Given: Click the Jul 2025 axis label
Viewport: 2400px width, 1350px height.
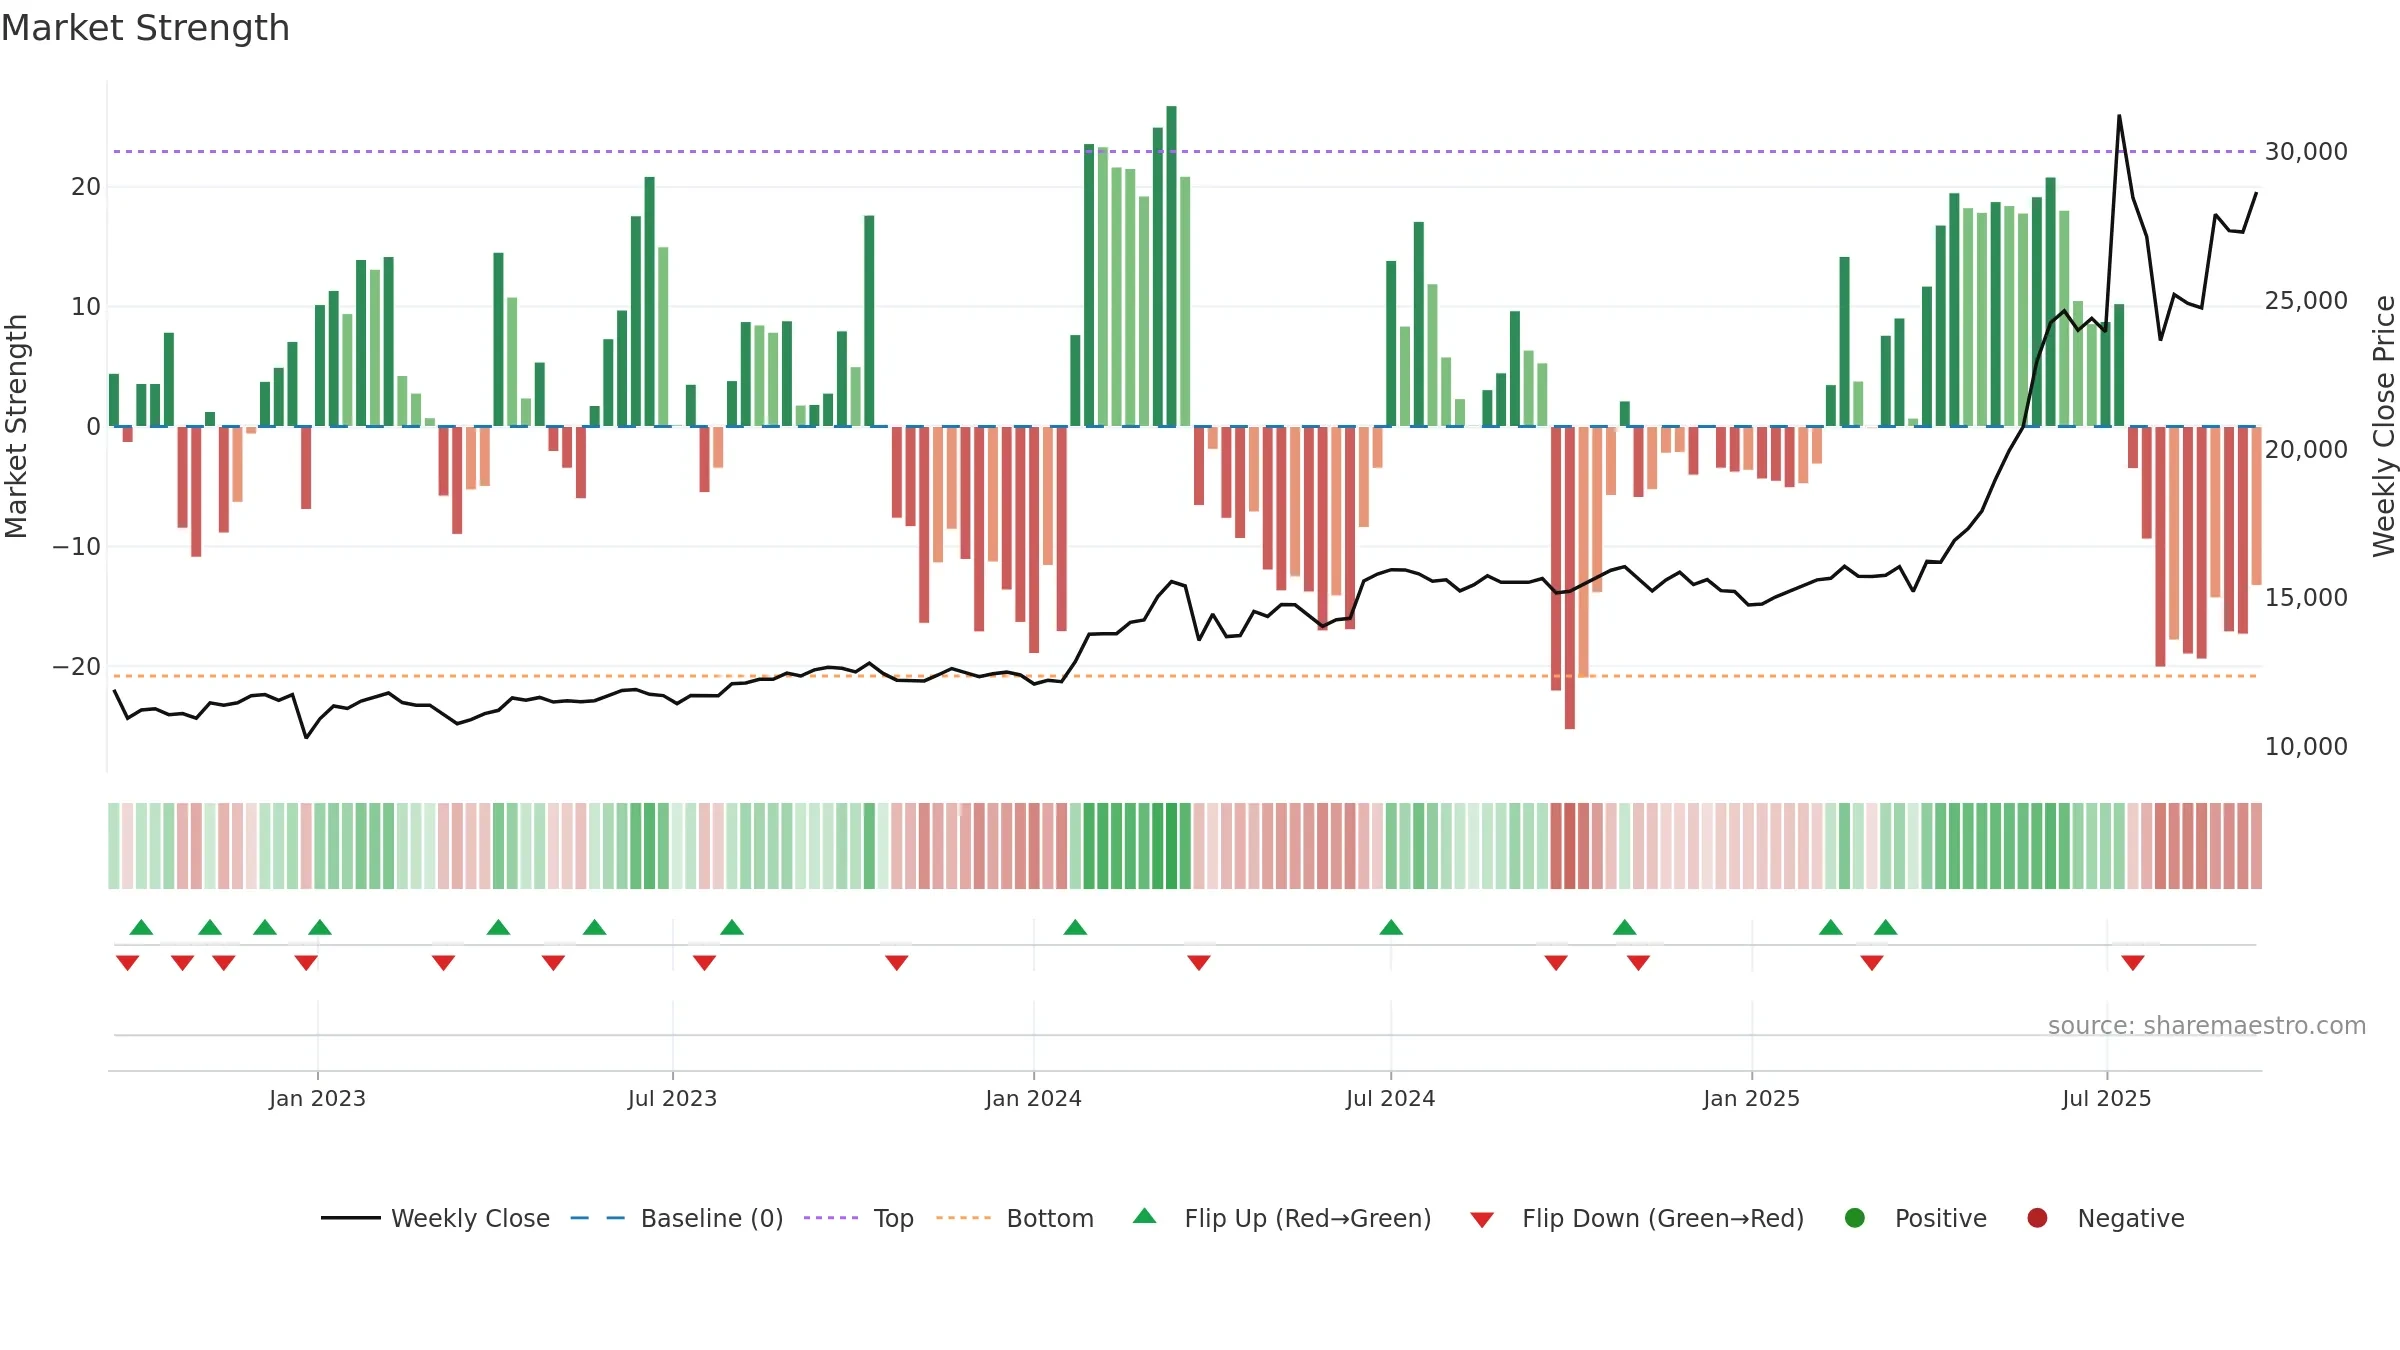Looking at the screenshot, I should click(x=2106, y=1098).
